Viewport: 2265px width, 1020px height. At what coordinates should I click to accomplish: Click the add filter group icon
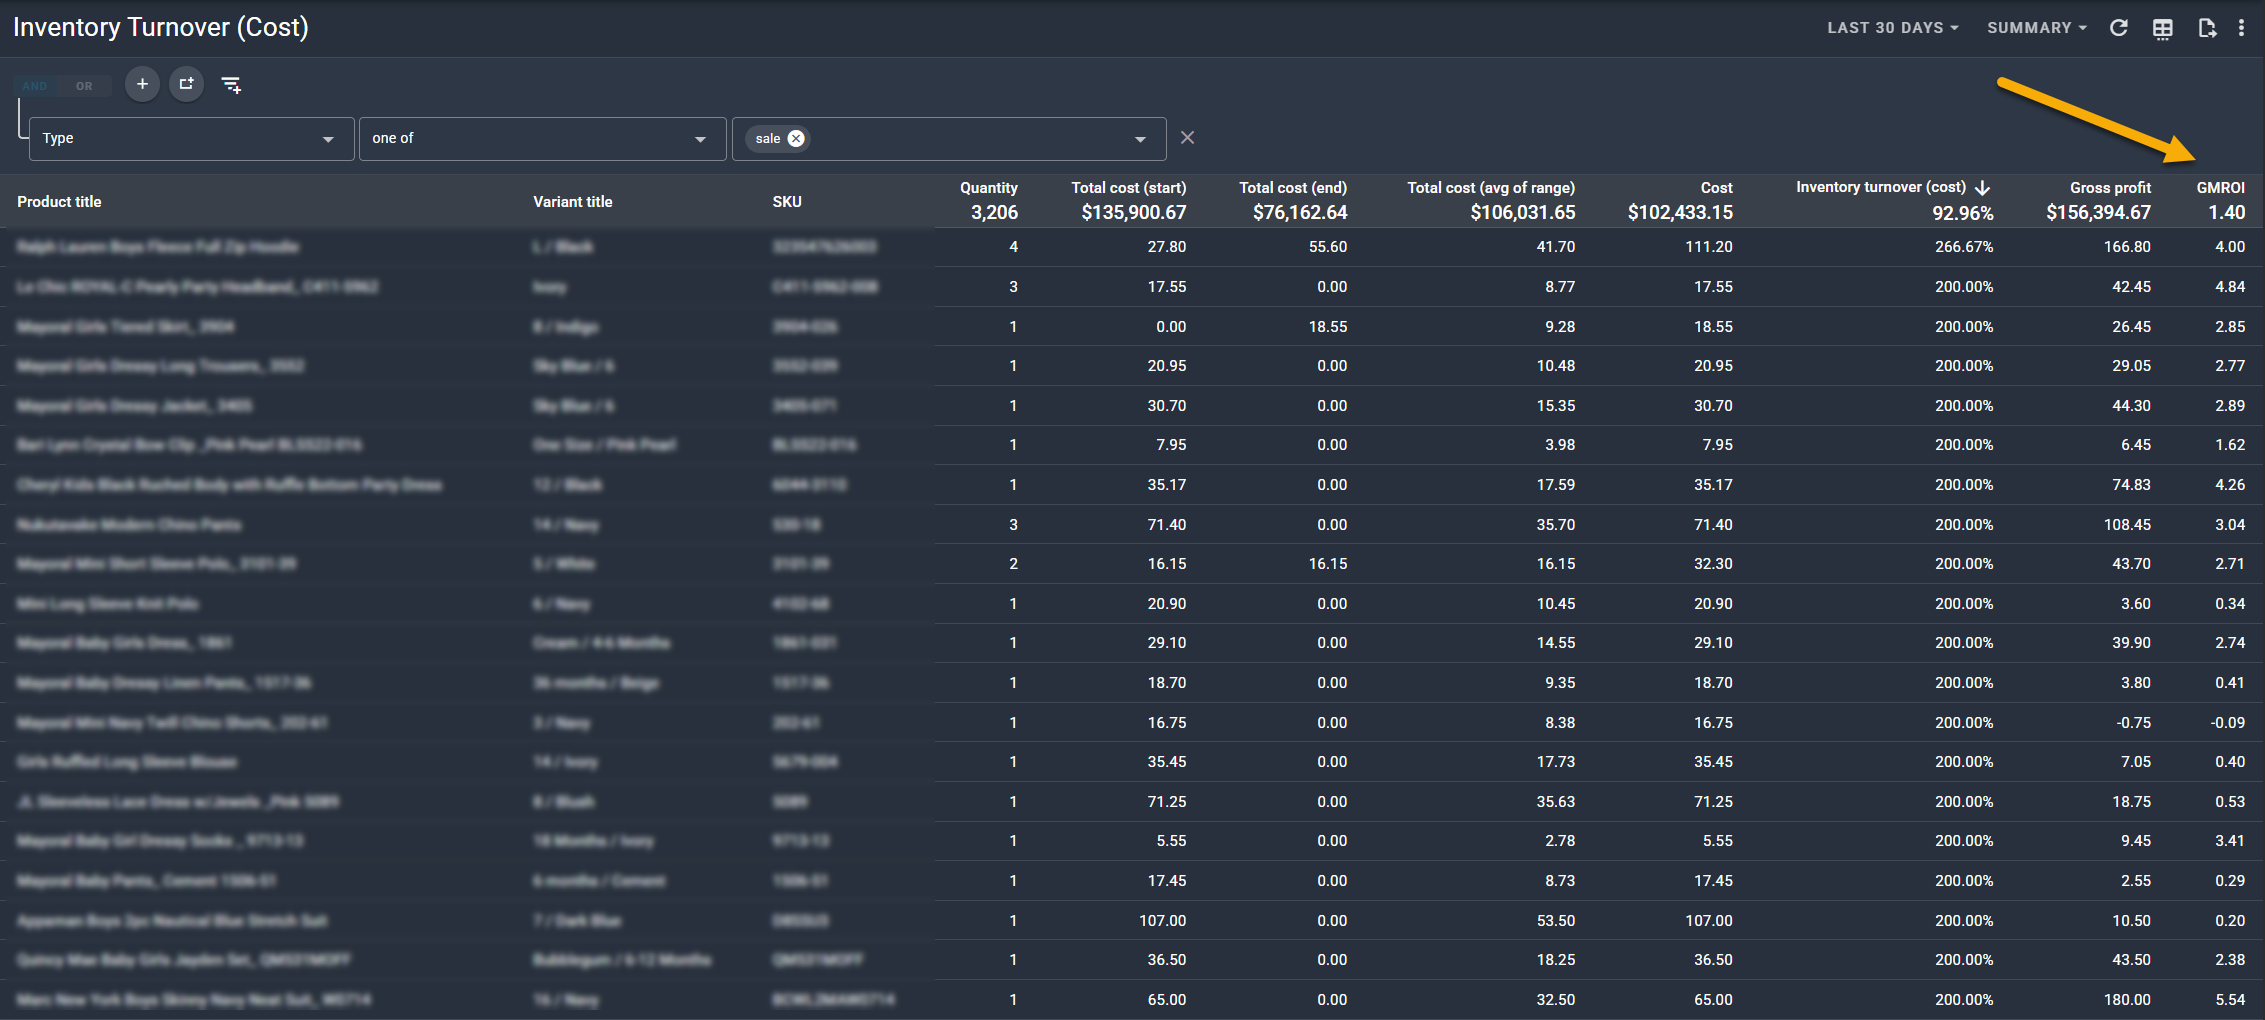(x=186, y=84)
